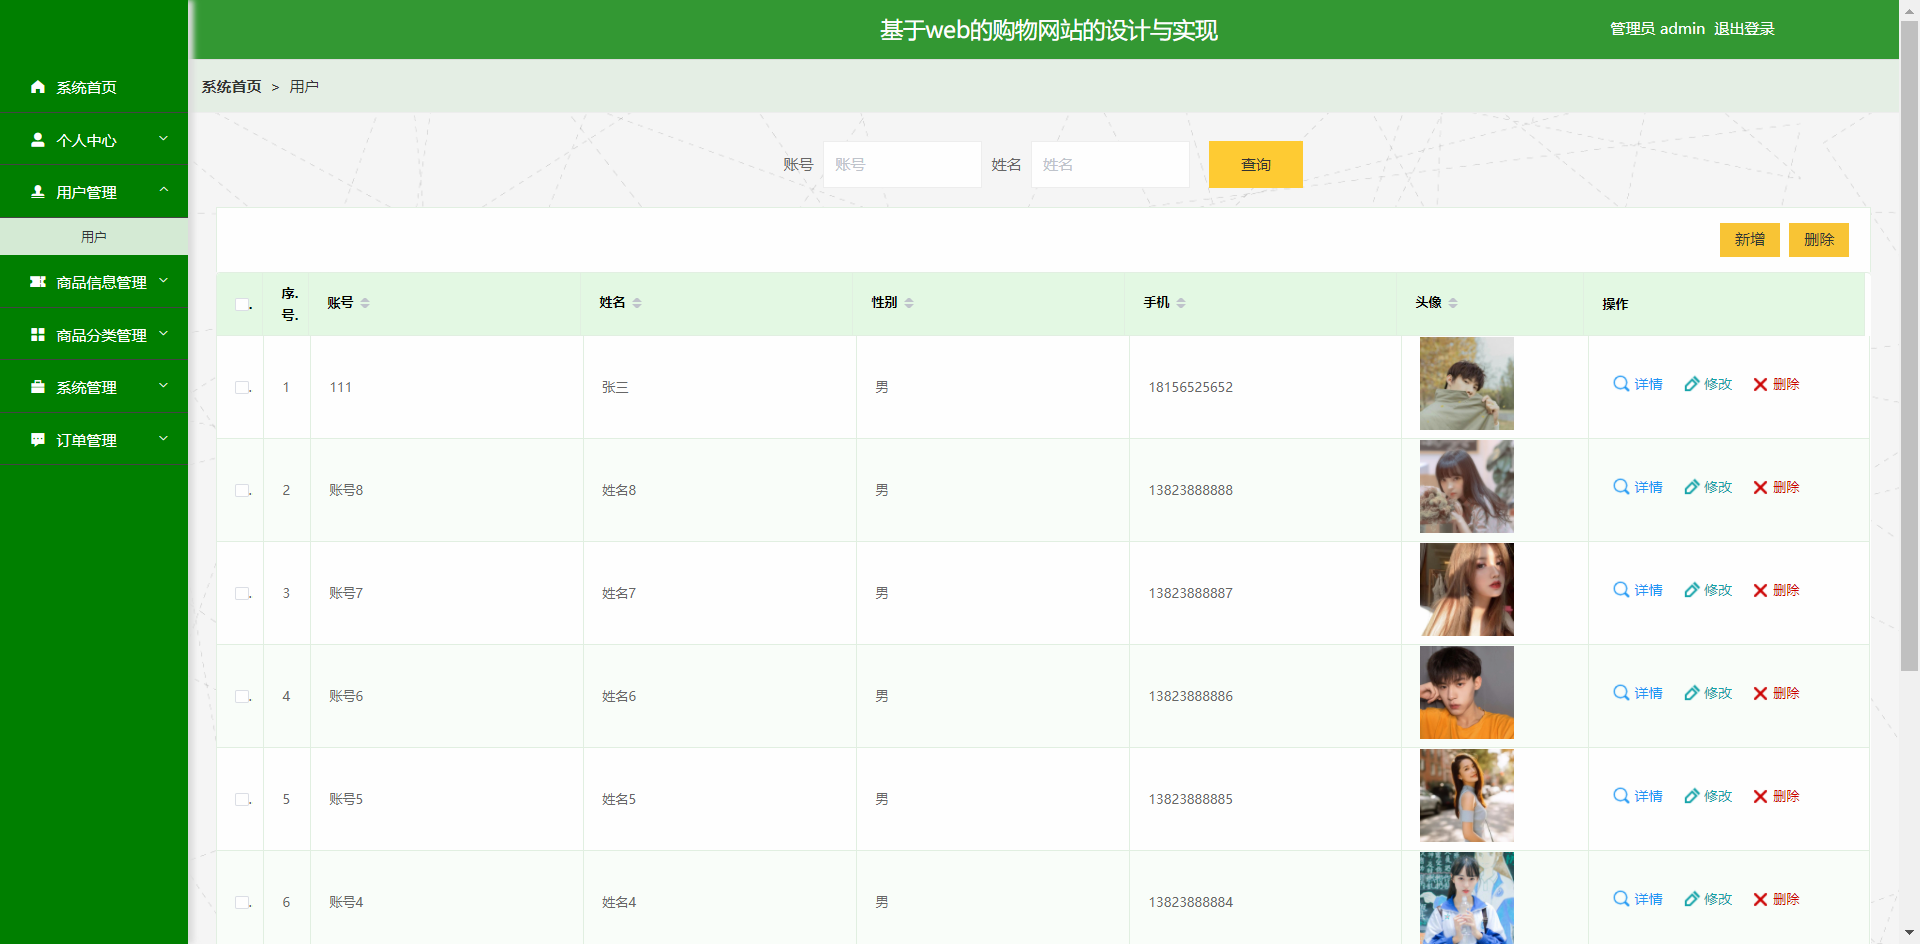Open the 用户 submenu item
This screenshot has width=1920, height=944.
coord(94,236)
